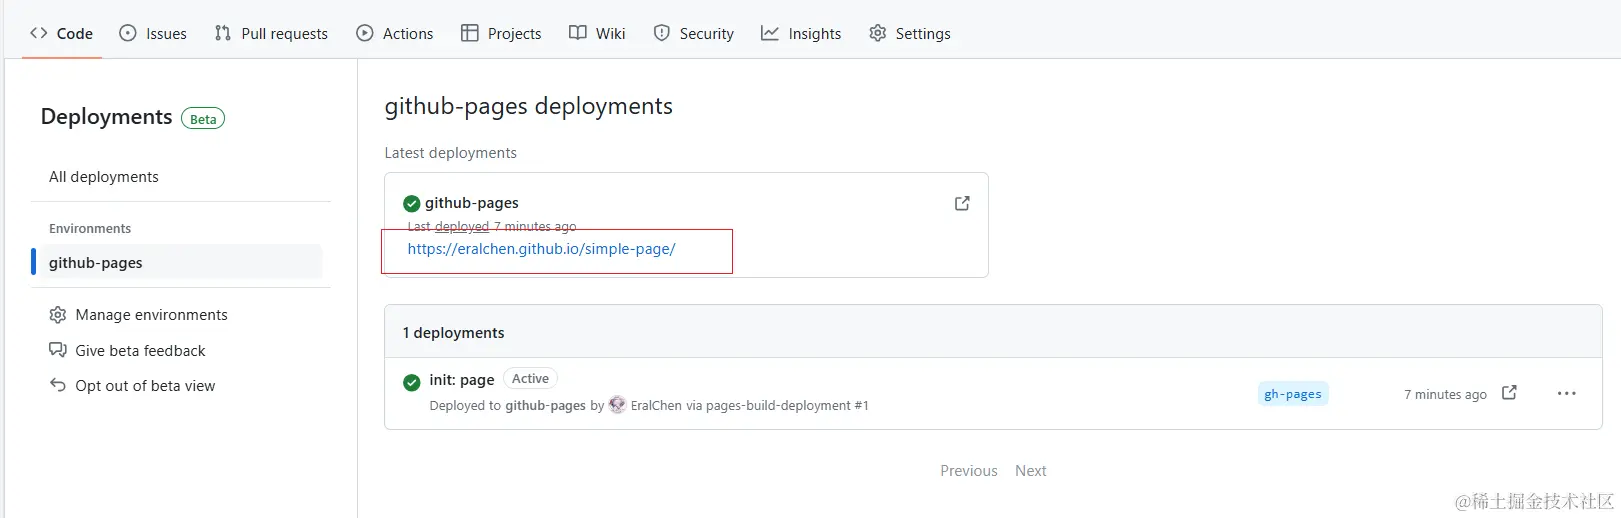1621x518 pixels.
Task: Select All deployments in the sidebar
Action: click(104, 177)
